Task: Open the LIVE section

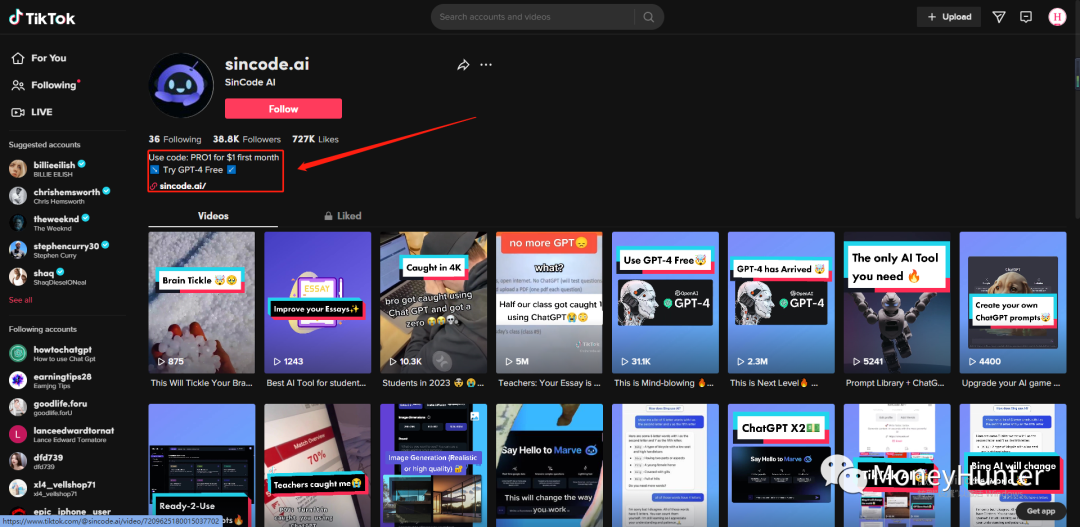Action: click(33, 112)
